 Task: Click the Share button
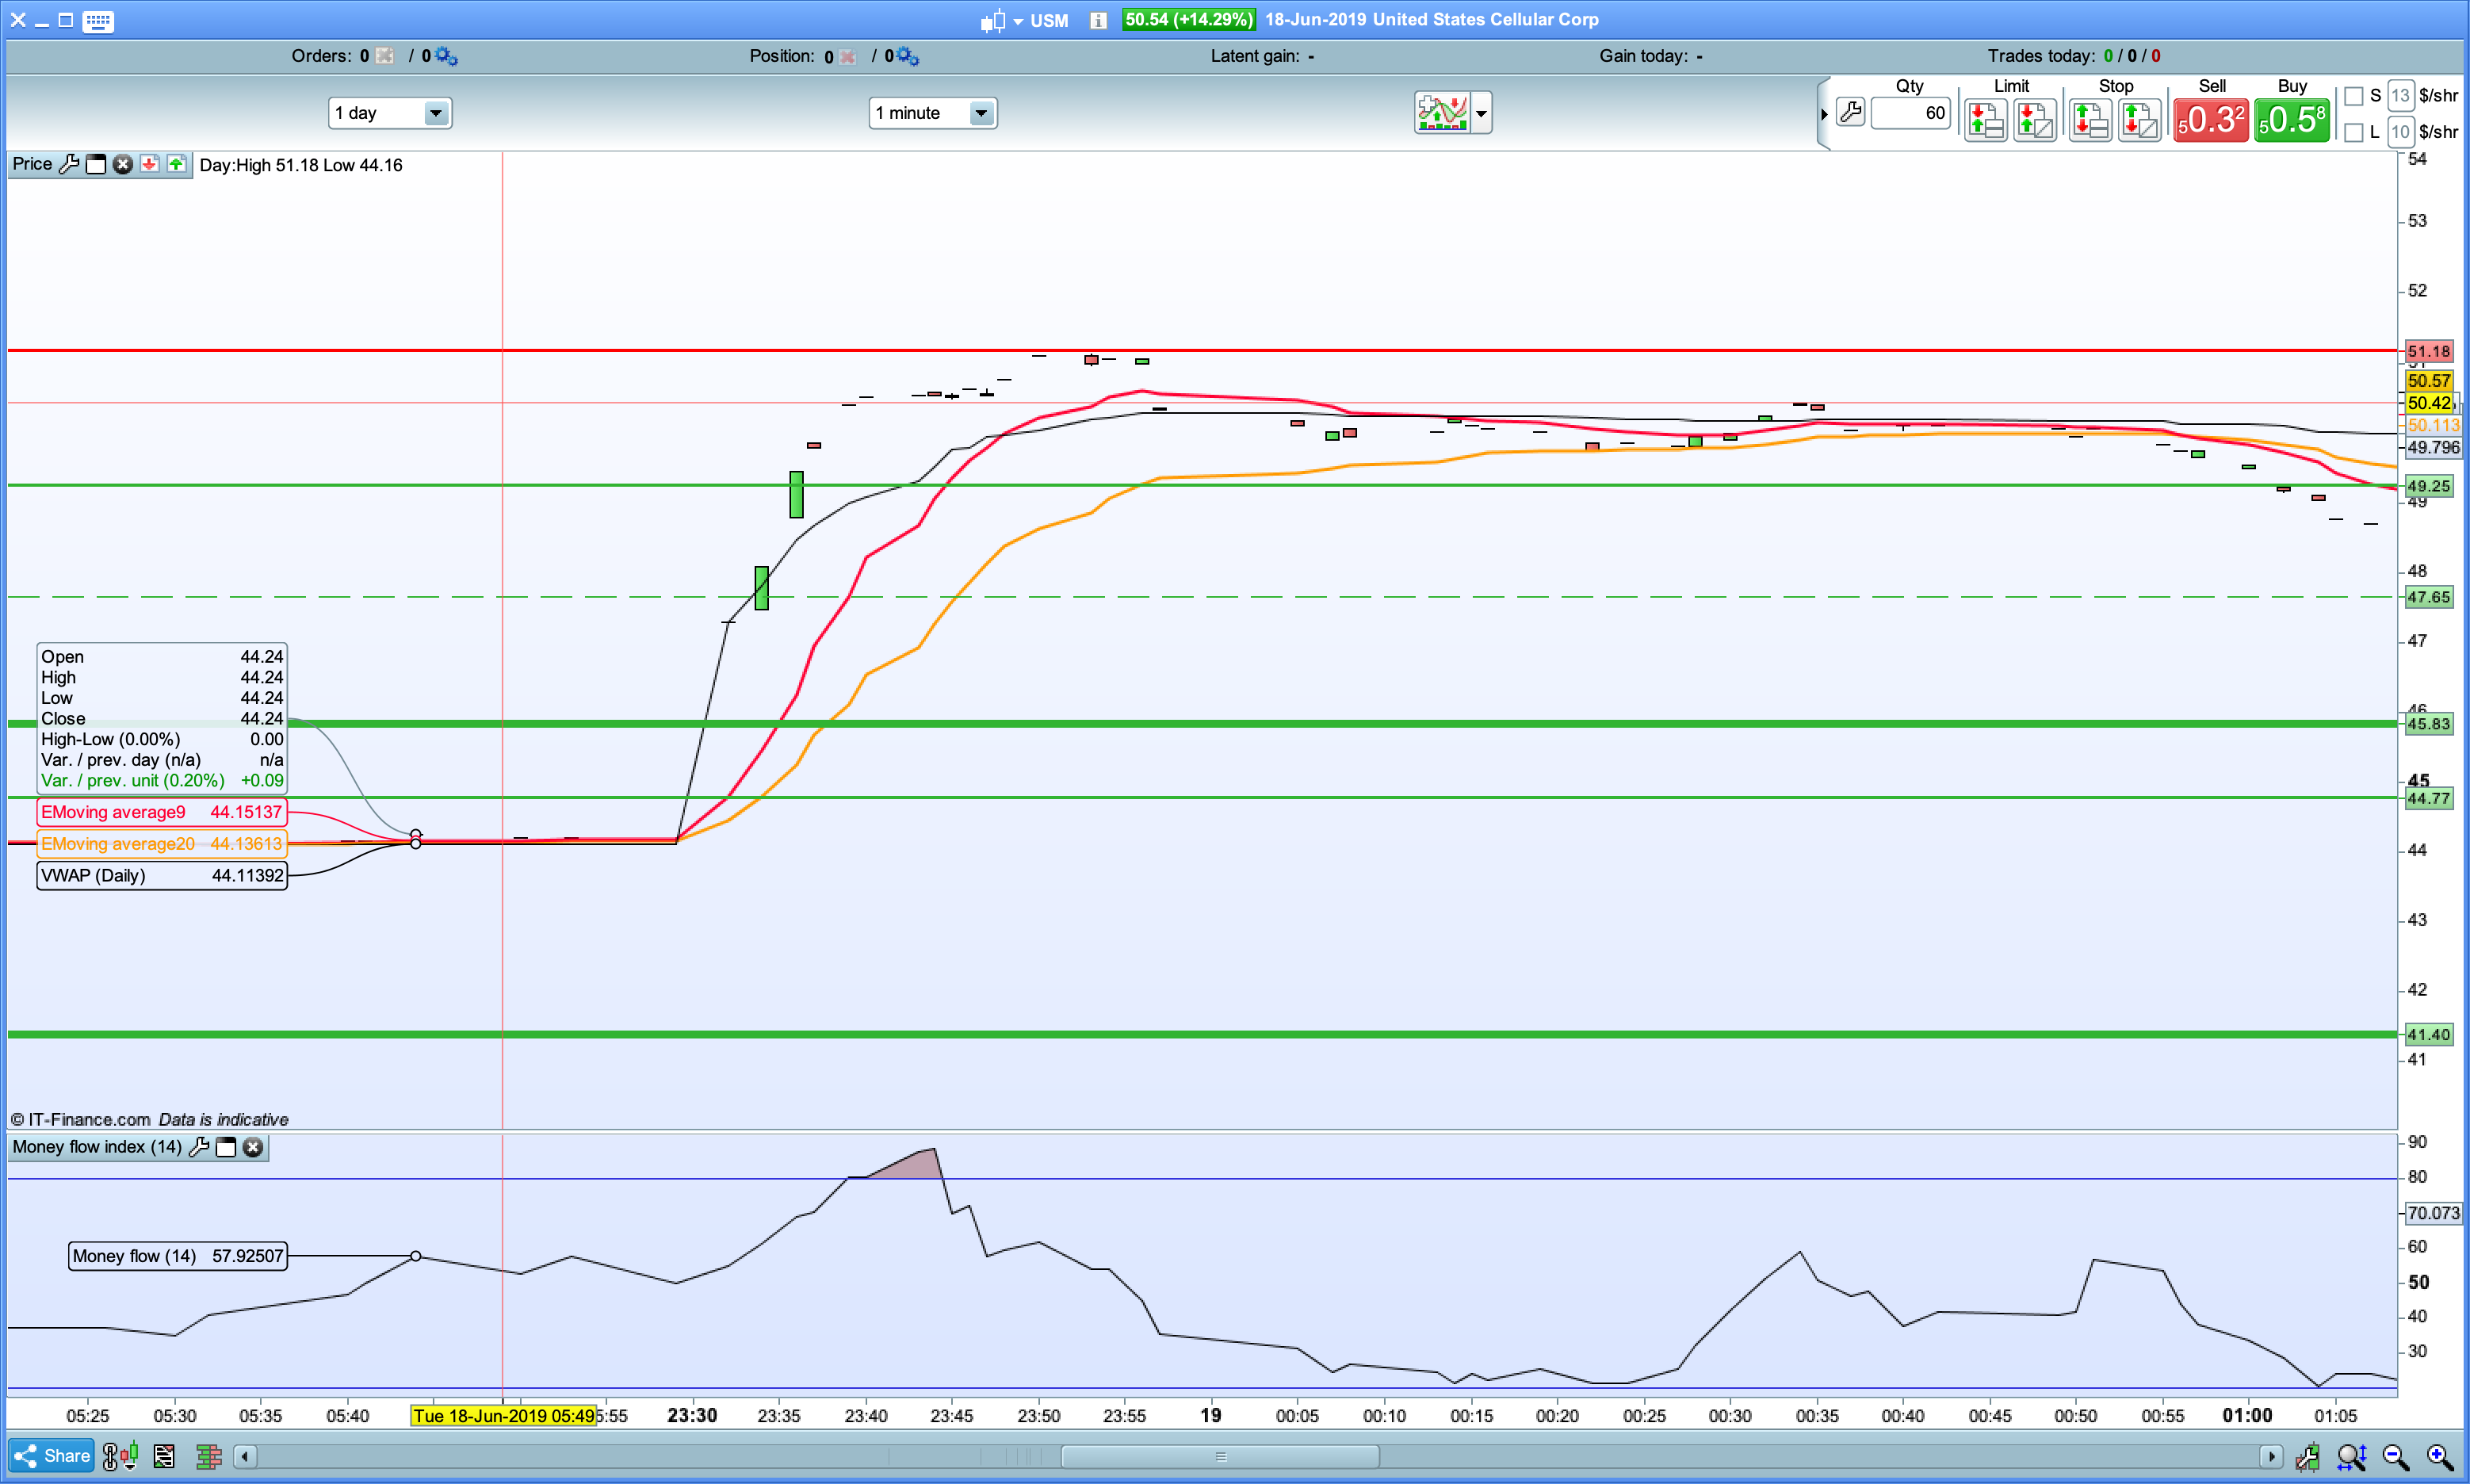coord(52,1456)
